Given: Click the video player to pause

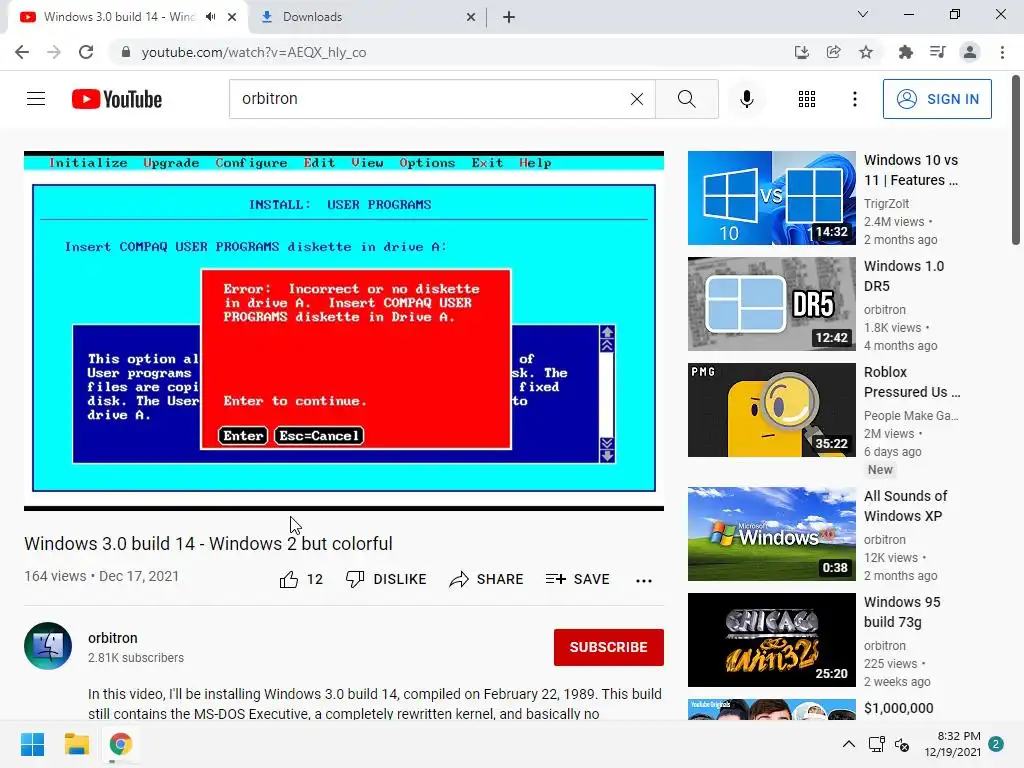Looking at the screenshot, I should click(x=344, y=331).
